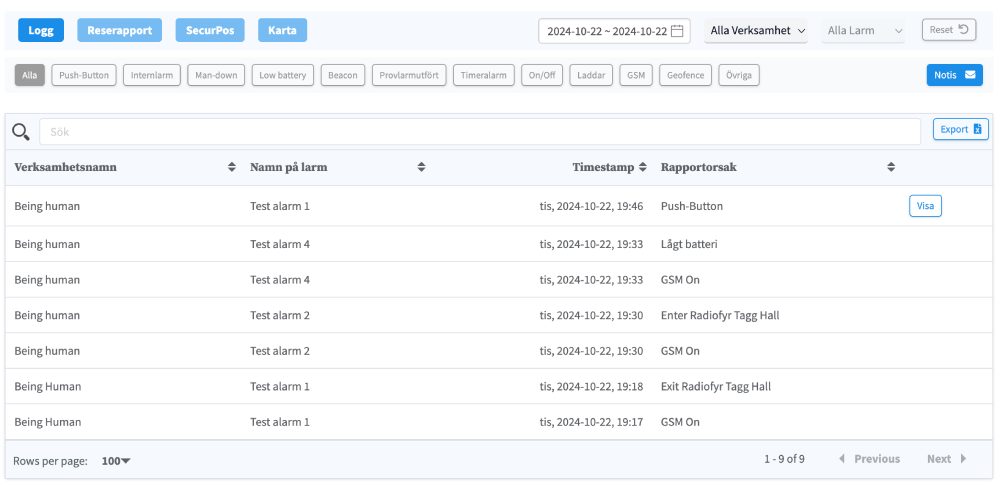Image resolution: width=1000 pixels, height=486 pixels.
Task: Enable the Low battery filter
Action: (x=283, y=75)
